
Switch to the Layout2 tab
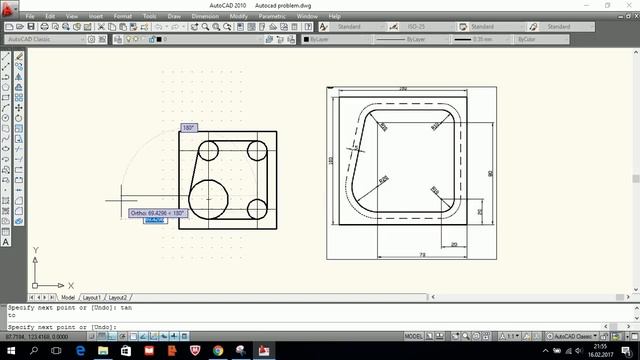[x=118, y=298]
